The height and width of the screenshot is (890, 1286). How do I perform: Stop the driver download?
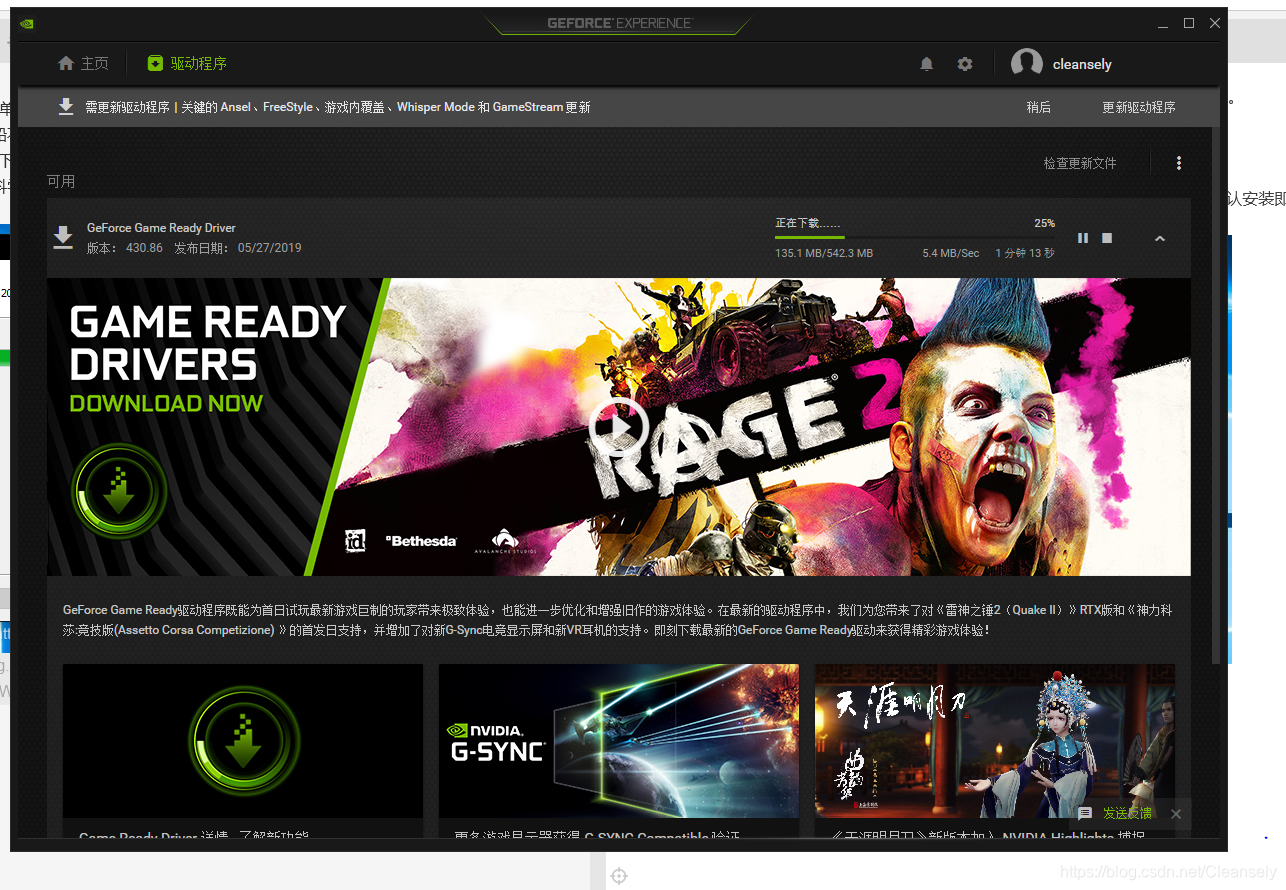[x=1107, y=238]
